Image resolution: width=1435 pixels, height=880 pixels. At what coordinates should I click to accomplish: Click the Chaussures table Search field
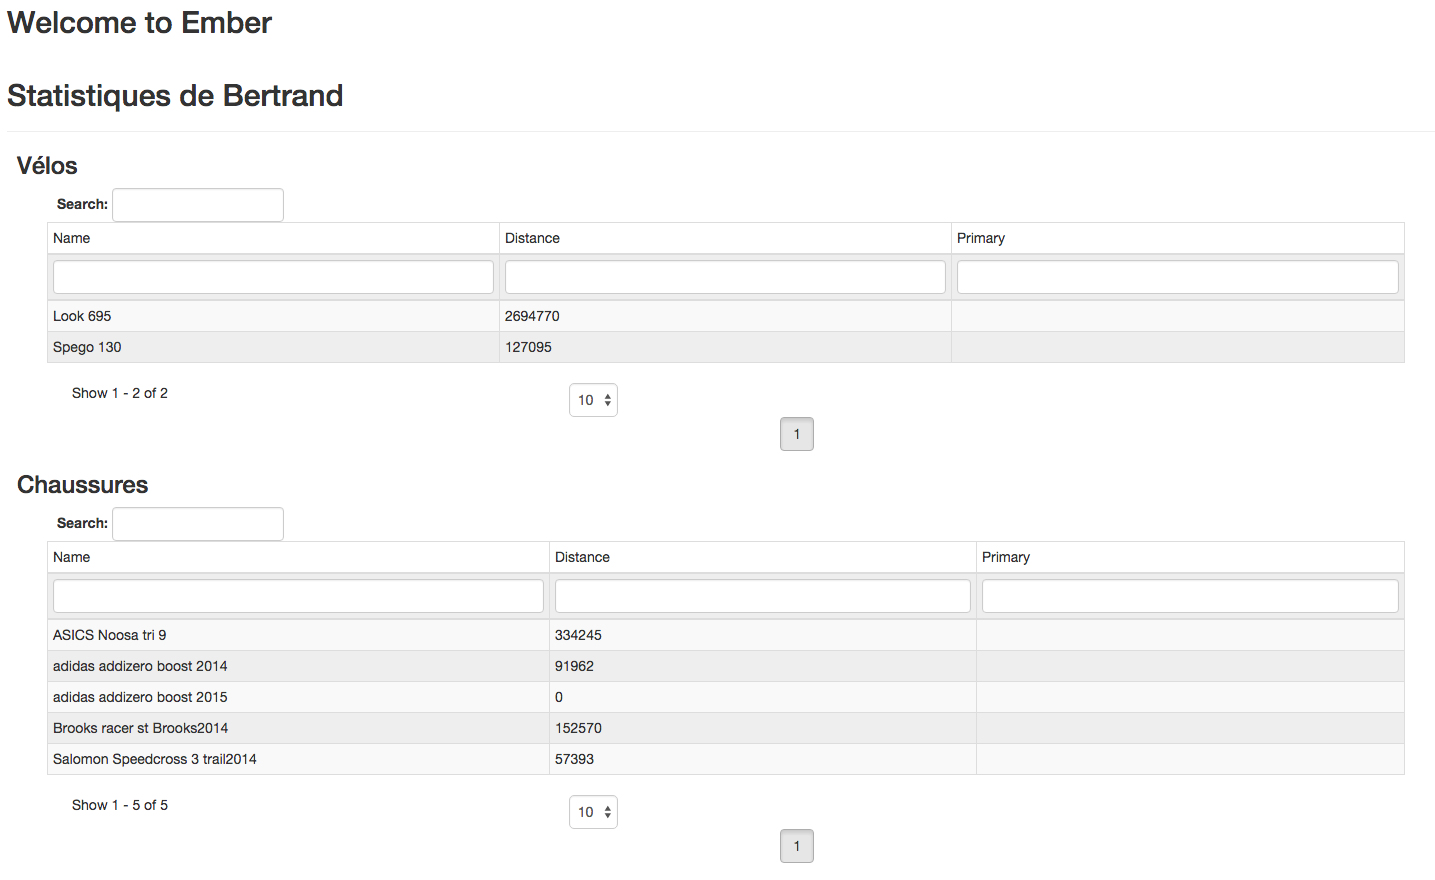point(198,524)
